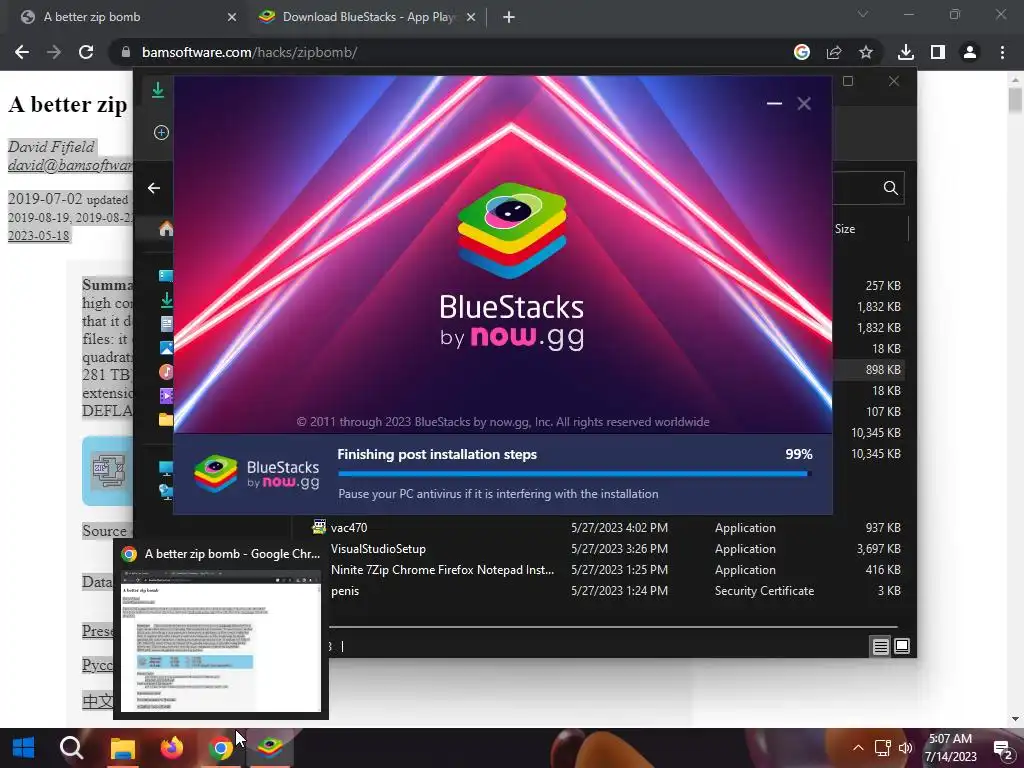Click the Source link on the web page
Image resolution: width=1024 pixels, height=768 pixels.
[x=104, y=531]
